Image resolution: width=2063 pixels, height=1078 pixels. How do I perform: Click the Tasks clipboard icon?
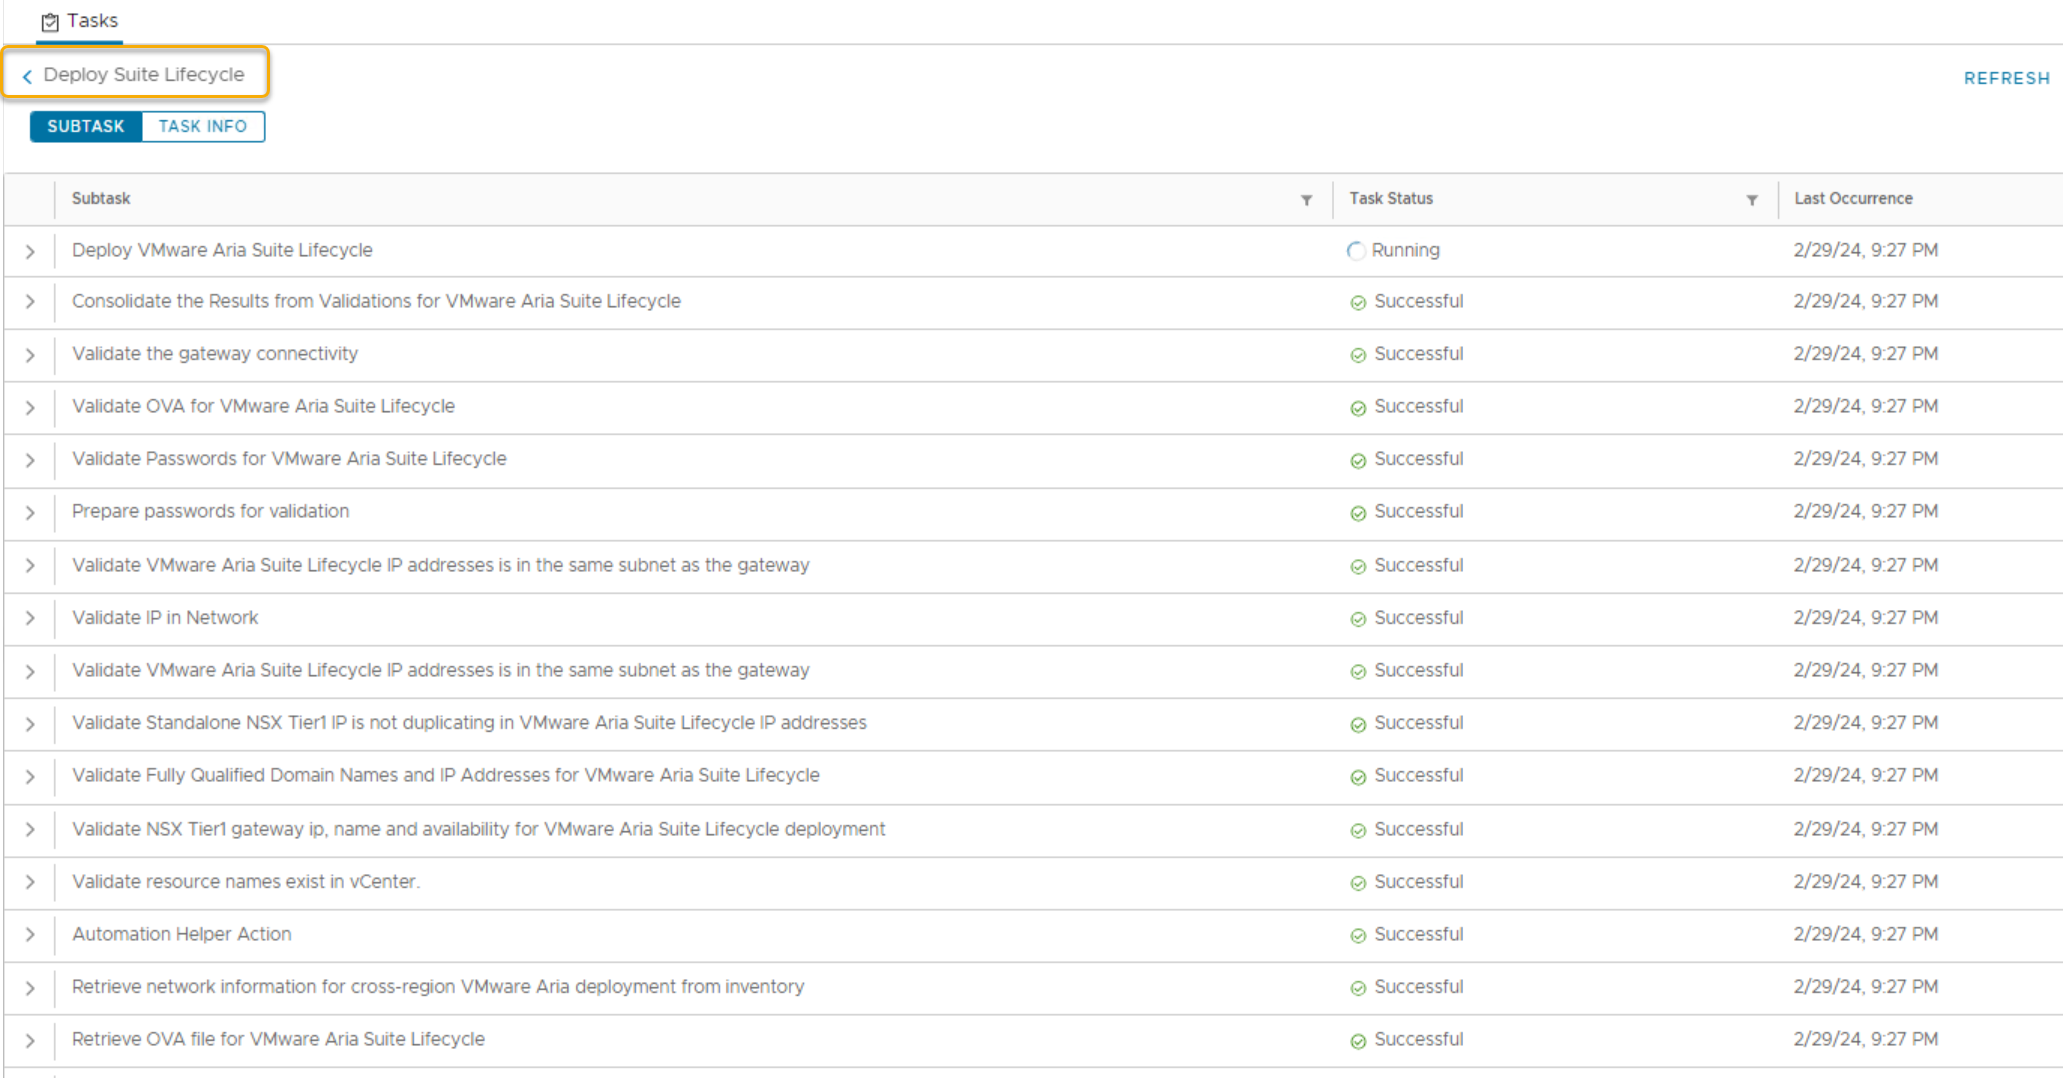[x=50, y=22]
